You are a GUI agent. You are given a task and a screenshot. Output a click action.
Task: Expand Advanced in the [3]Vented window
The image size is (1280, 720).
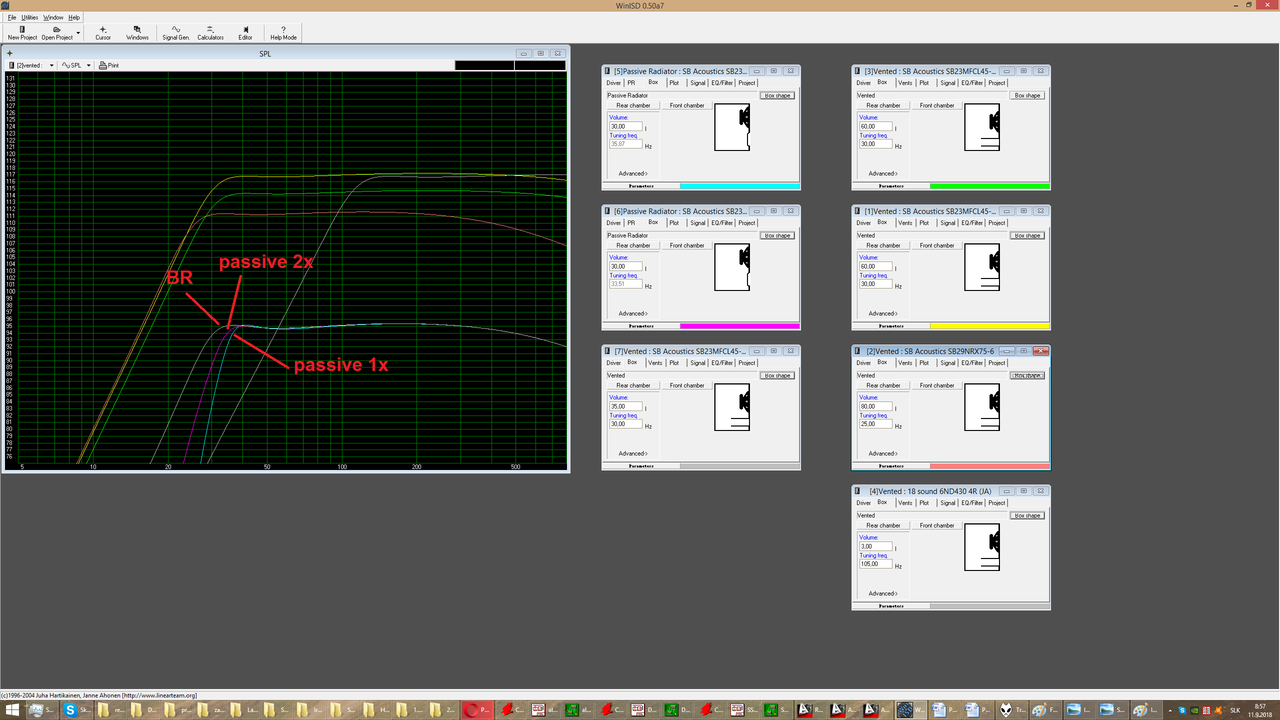point(882,173)
